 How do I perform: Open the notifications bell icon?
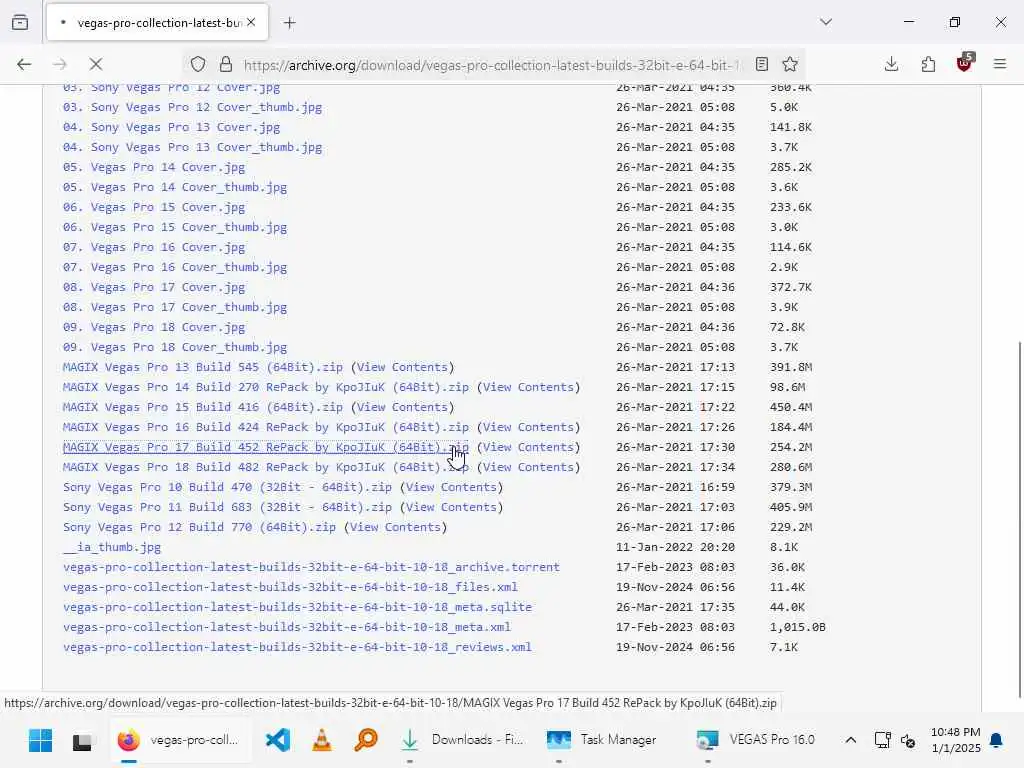[996, 741]
